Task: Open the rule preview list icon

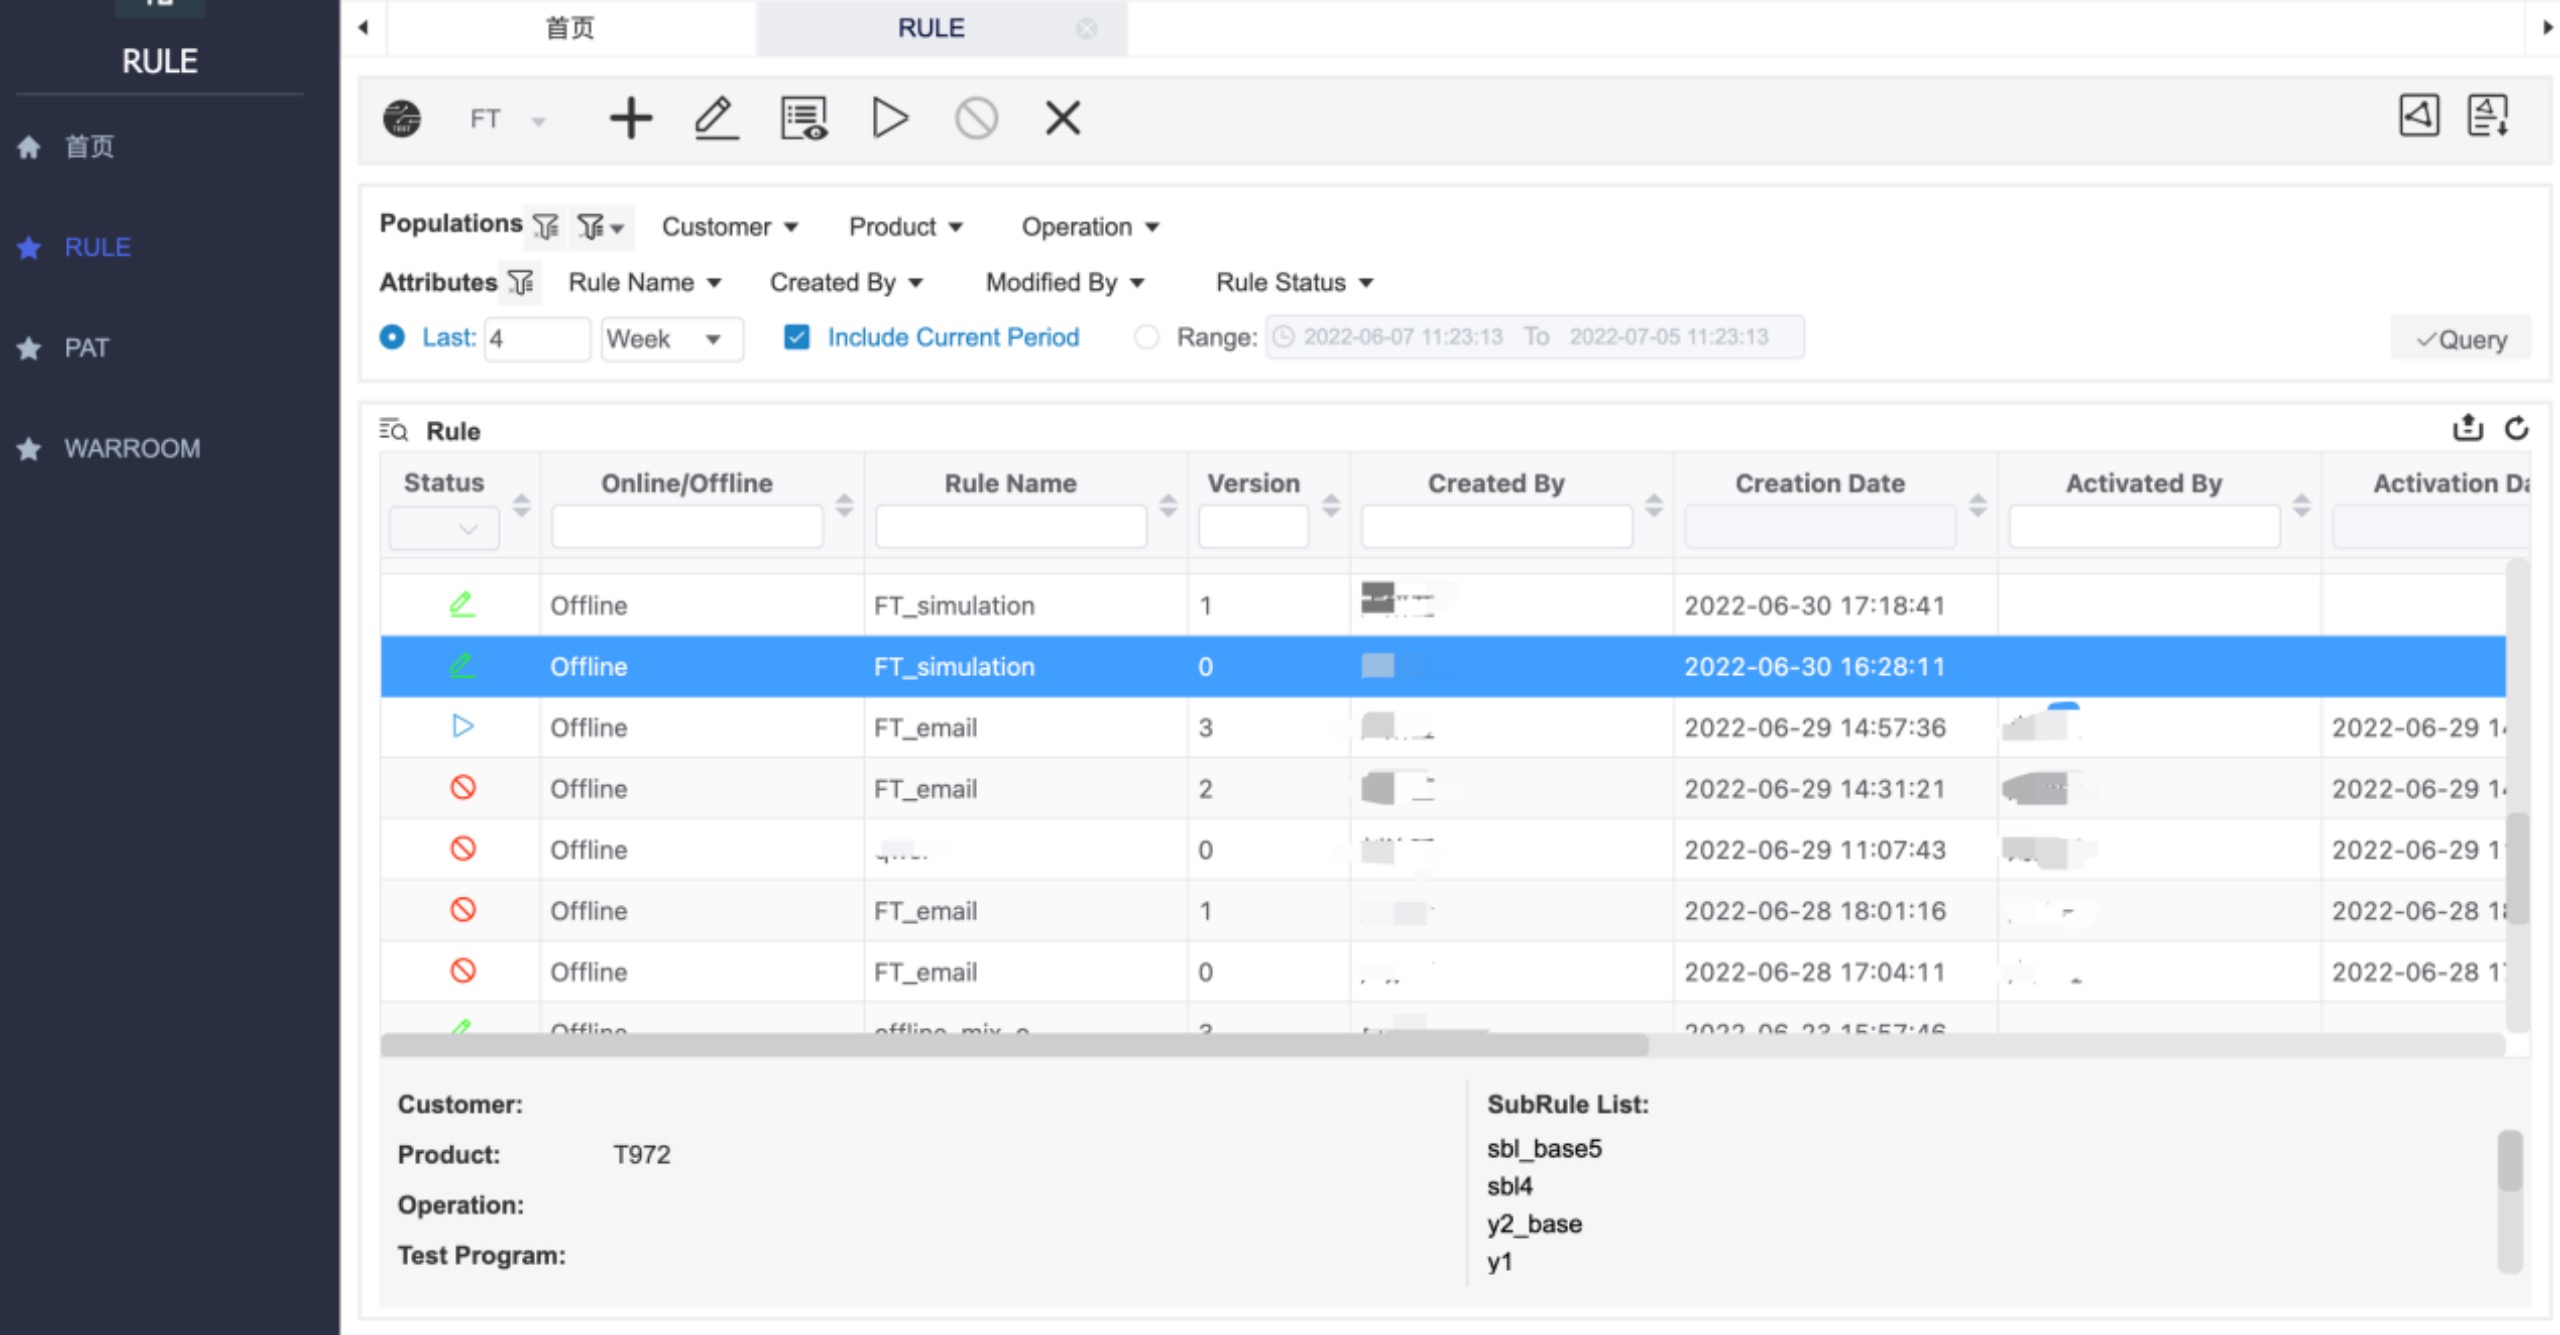Action: pyautogui.click(x=804, y=118)
